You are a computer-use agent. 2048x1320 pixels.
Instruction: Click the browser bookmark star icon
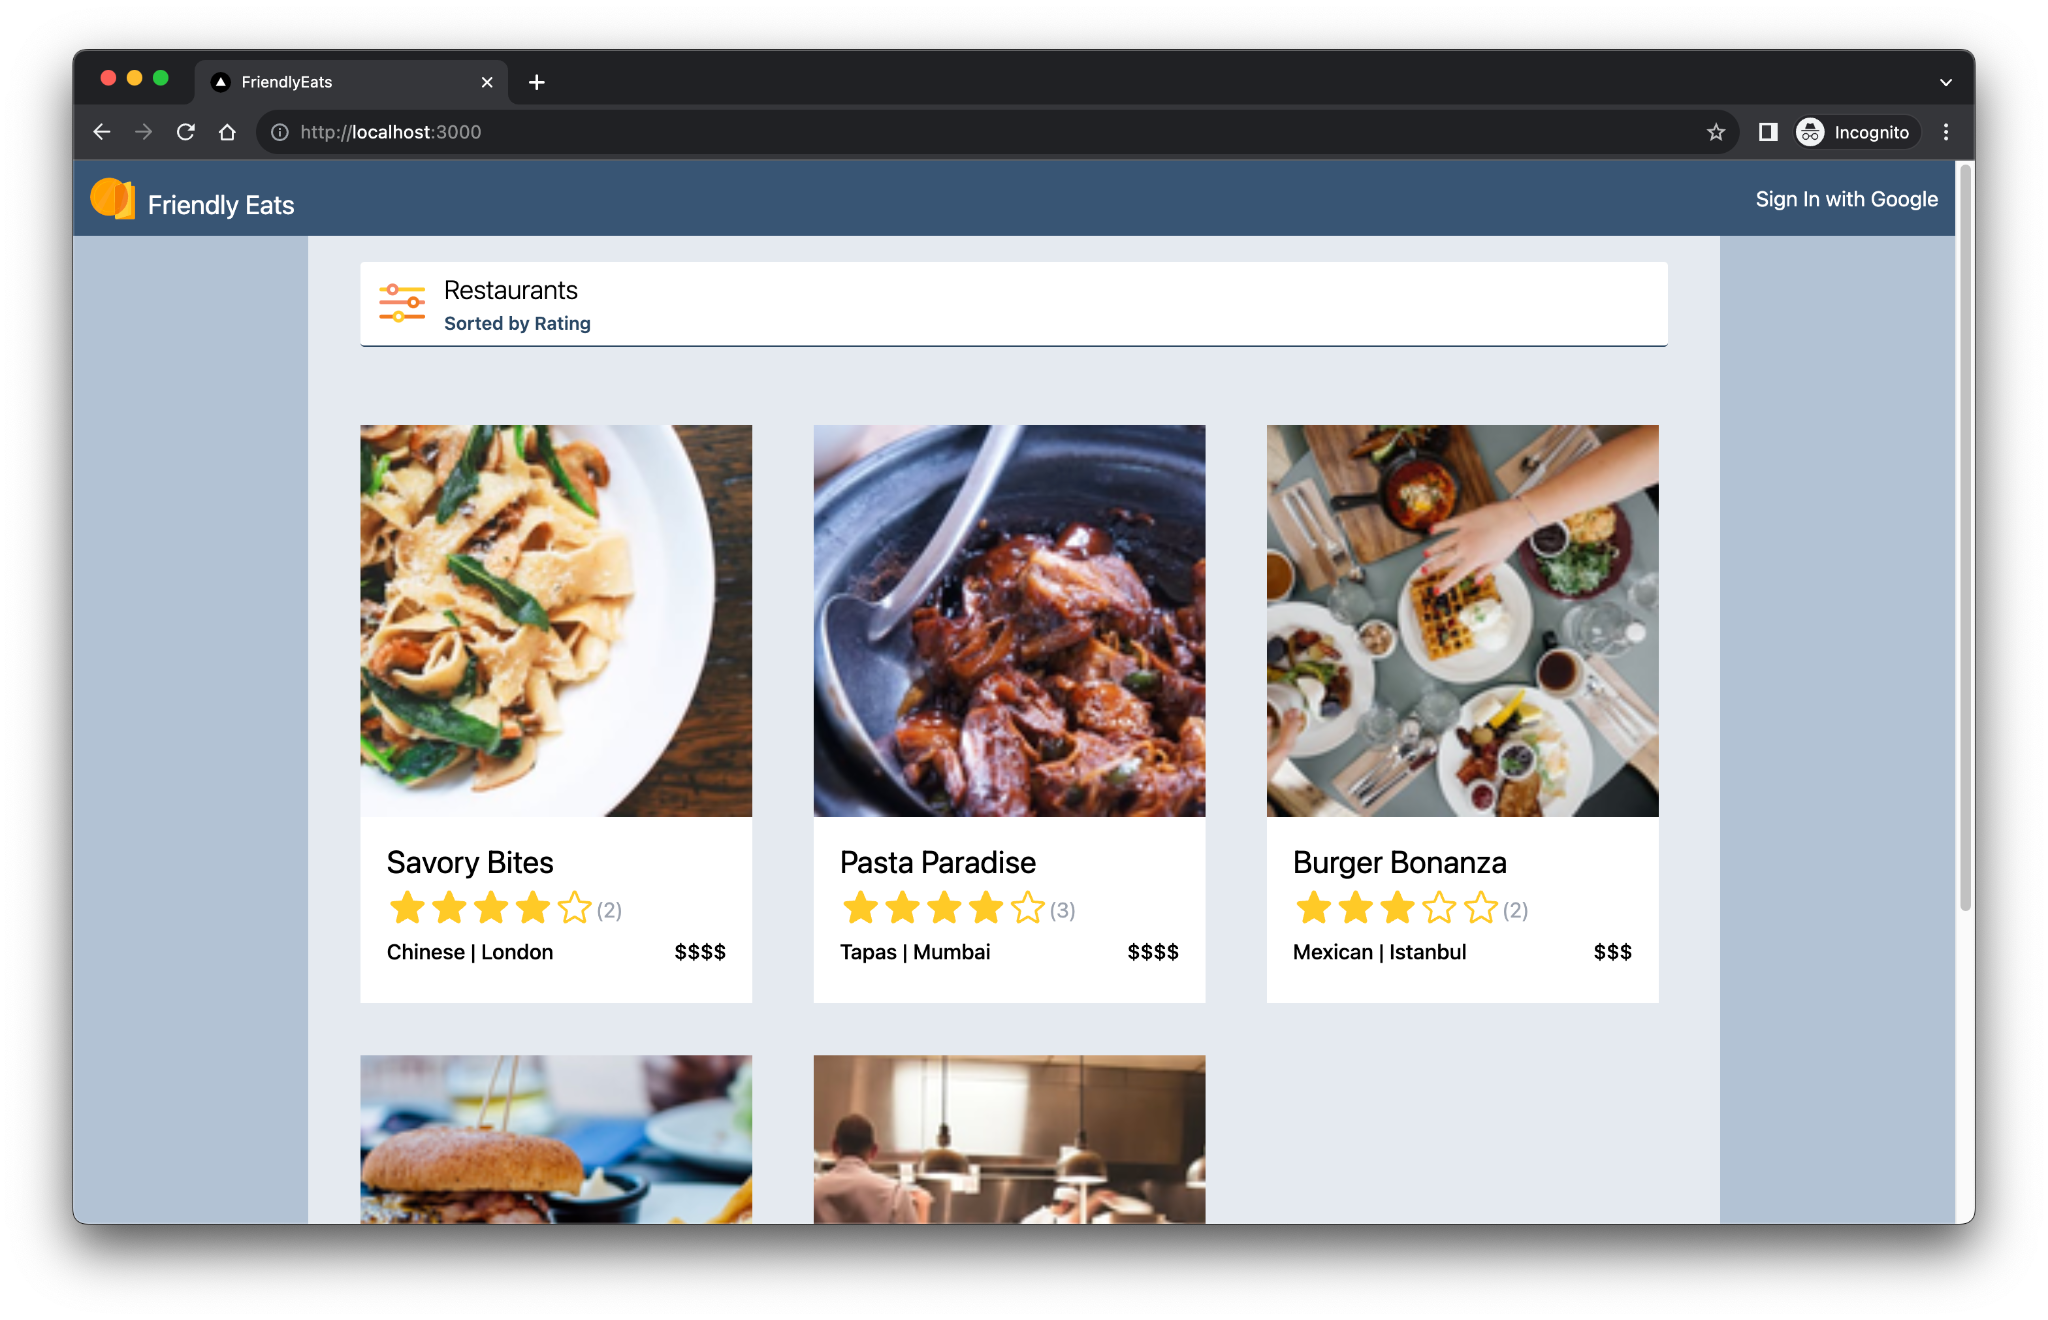tap(1715, 131)
